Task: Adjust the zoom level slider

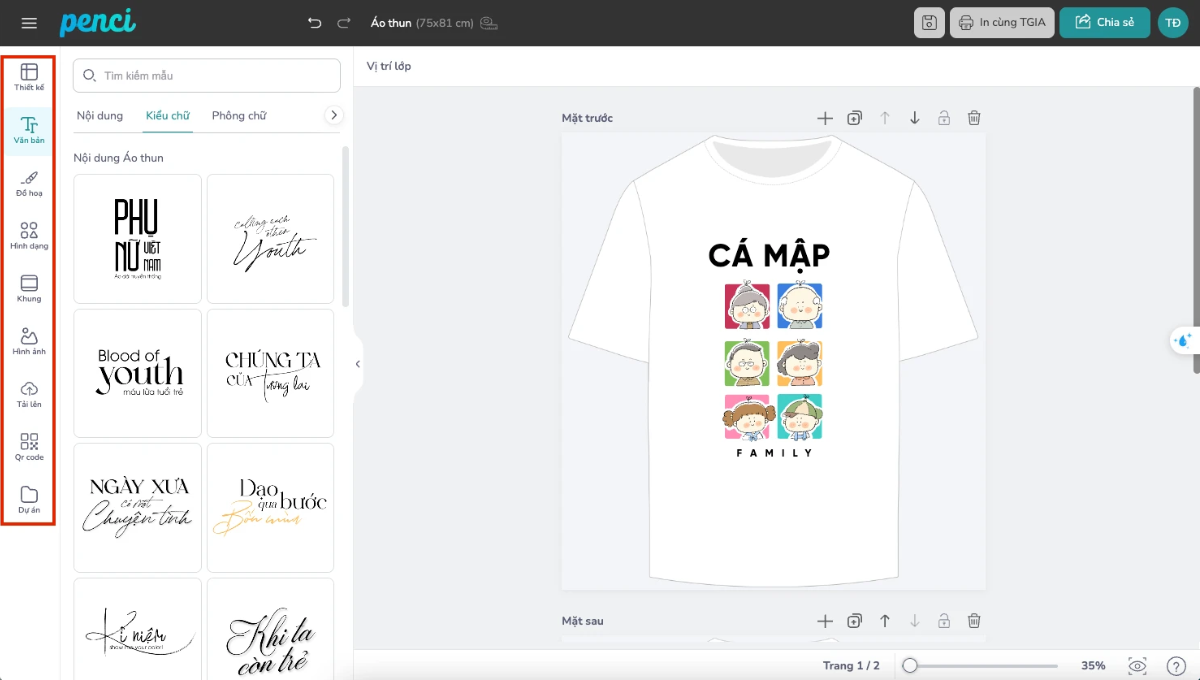Action: [x=910, y=666]
